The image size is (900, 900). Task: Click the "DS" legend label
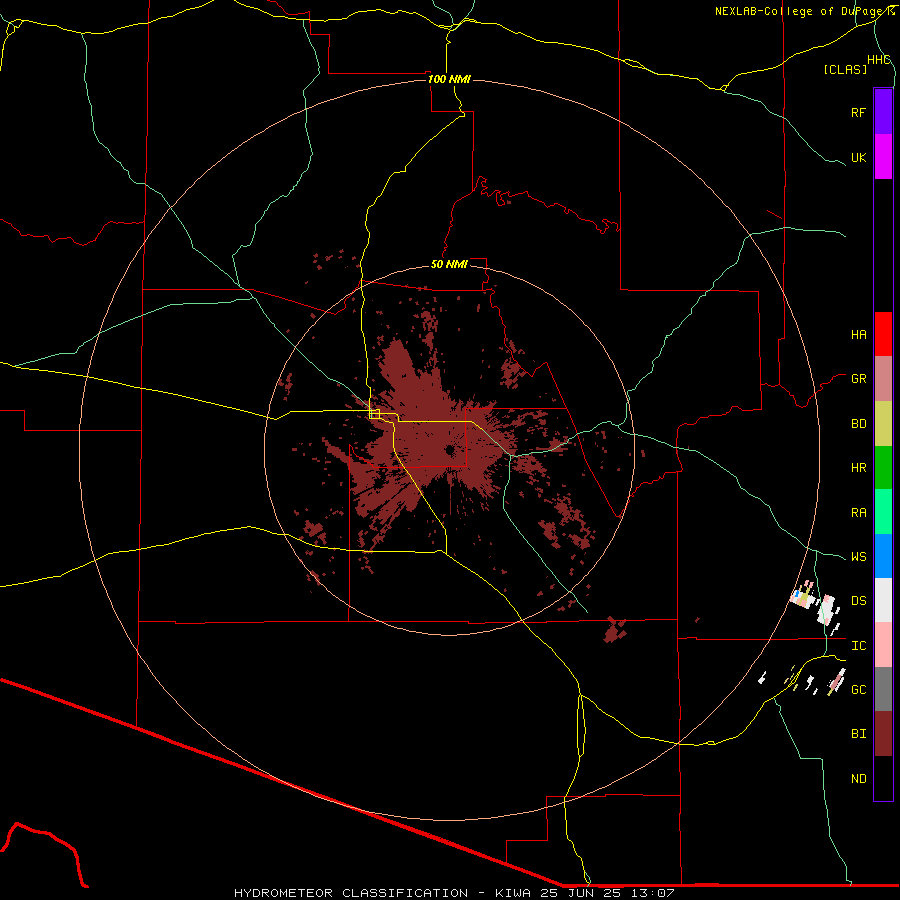coord(858,601)
